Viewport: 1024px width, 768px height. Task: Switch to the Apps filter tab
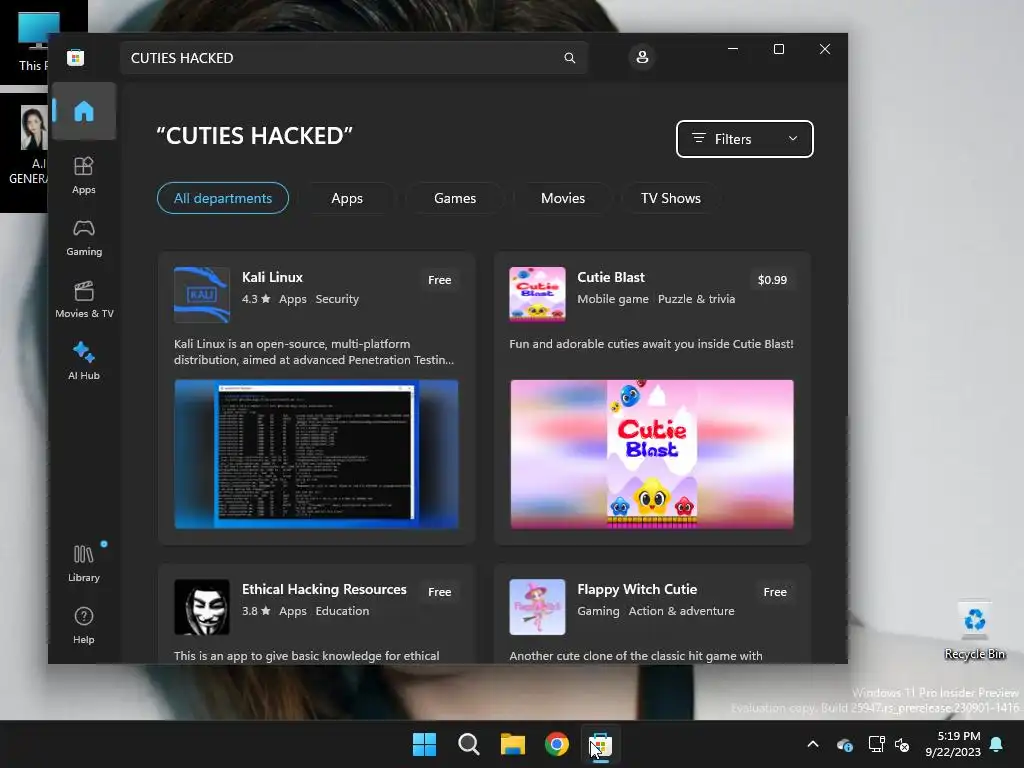tap(347, 198)
